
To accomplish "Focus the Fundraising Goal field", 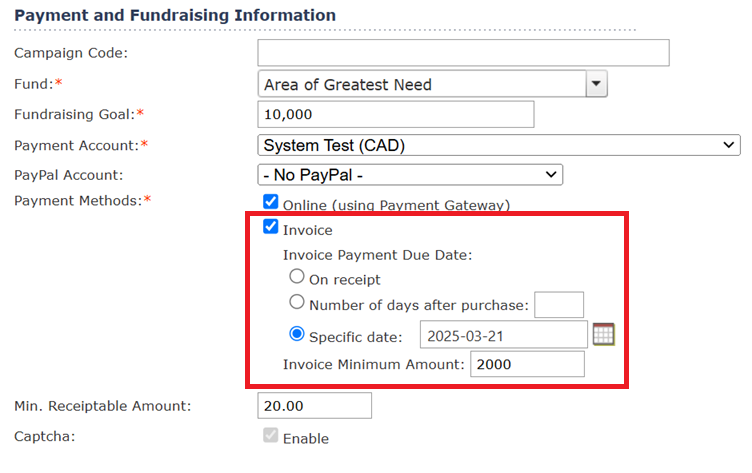I will point(396,114).
